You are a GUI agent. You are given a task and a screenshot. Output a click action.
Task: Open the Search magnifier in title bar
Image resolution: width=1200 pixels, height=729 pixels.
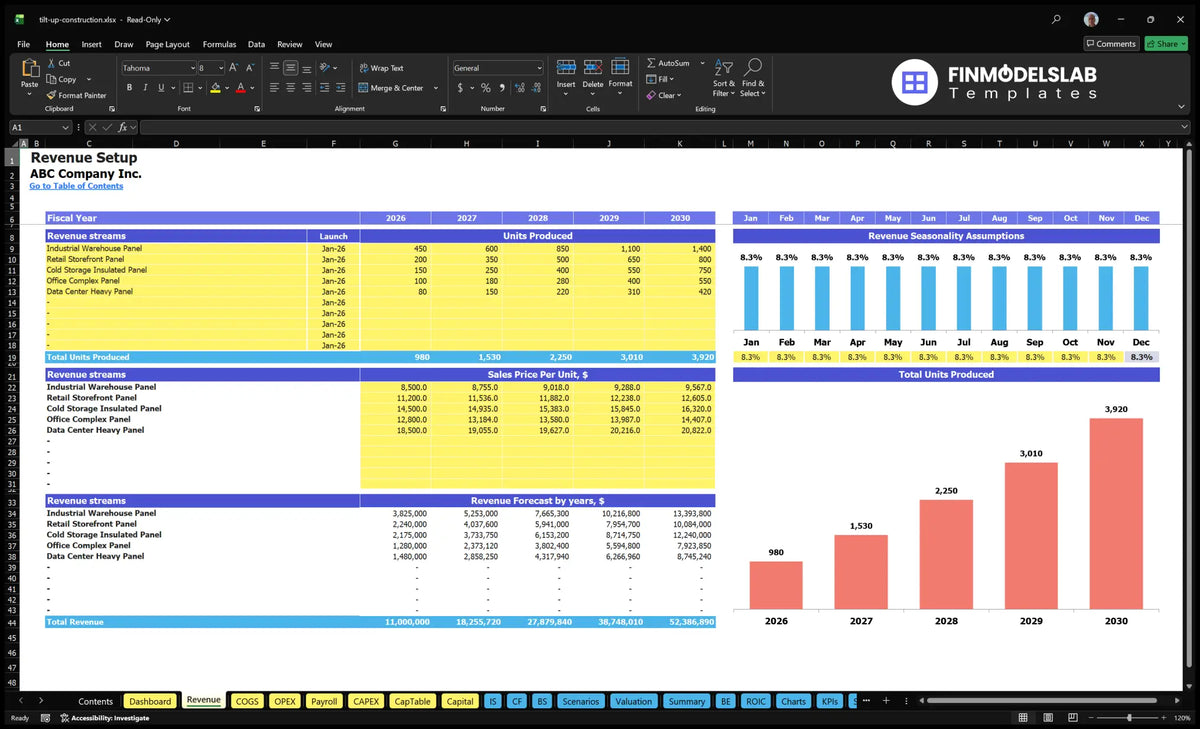pos(1057,19)
